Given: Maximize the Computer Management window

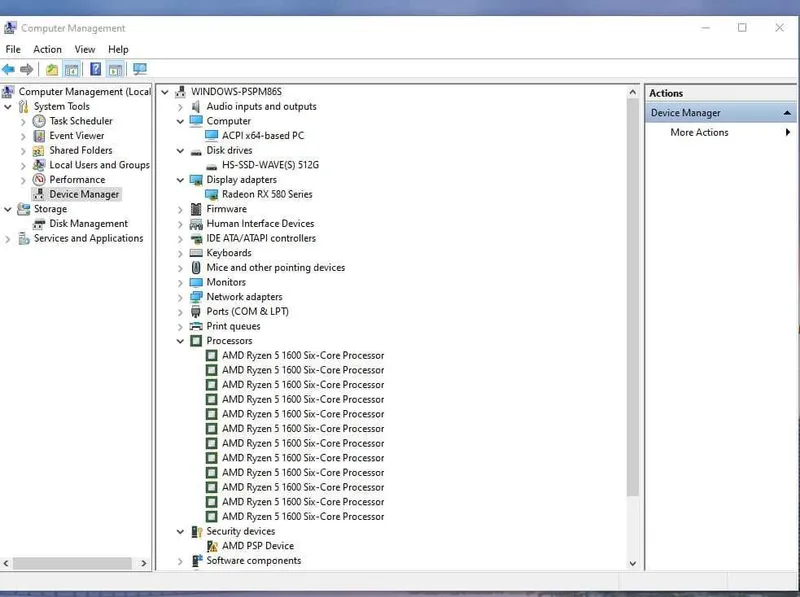Looking at the screenshot, I should point(742,28).
